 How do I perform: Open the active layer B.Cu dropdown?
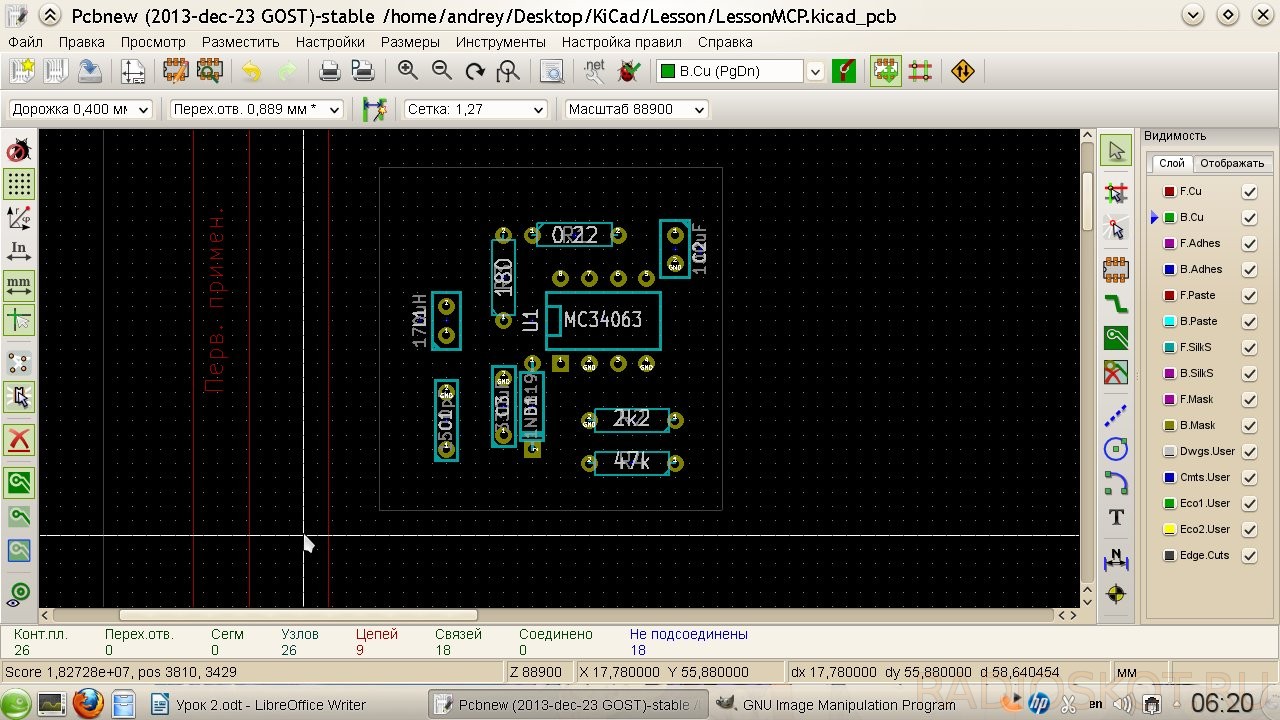740,71
